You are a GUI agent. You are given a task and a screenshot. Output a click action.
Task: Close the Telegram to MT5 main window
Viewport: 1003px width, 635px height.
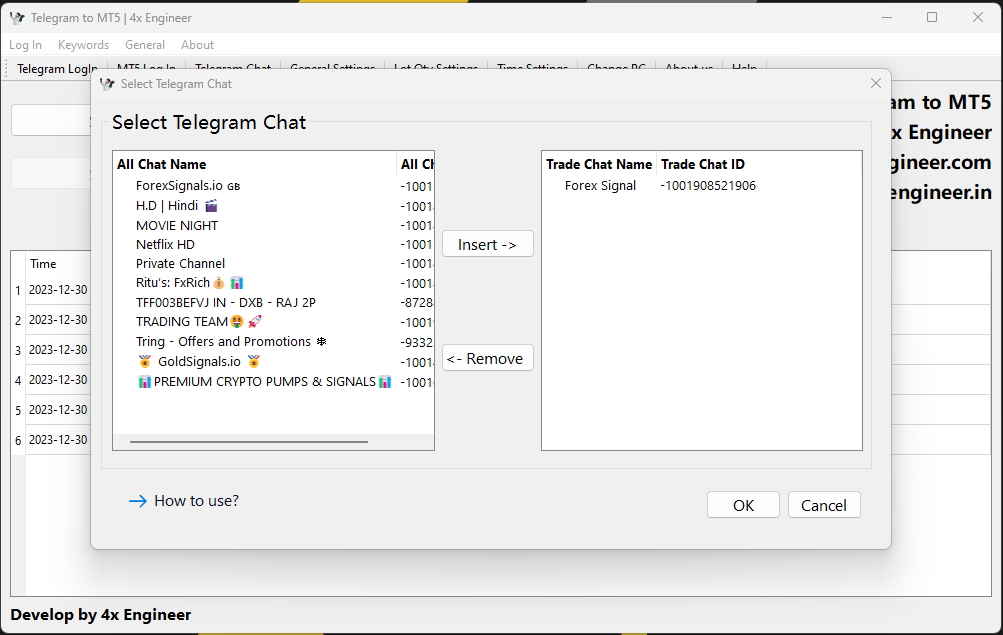pos(977,17)
